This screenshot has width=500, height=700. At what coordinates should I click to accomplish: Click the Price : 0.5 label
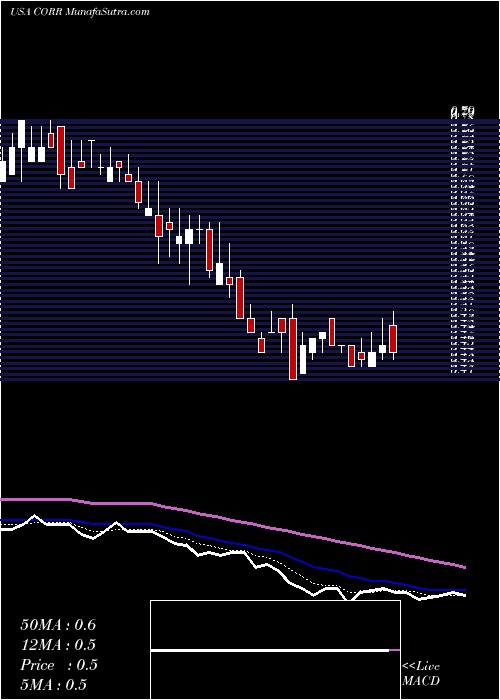coord(58,665)
